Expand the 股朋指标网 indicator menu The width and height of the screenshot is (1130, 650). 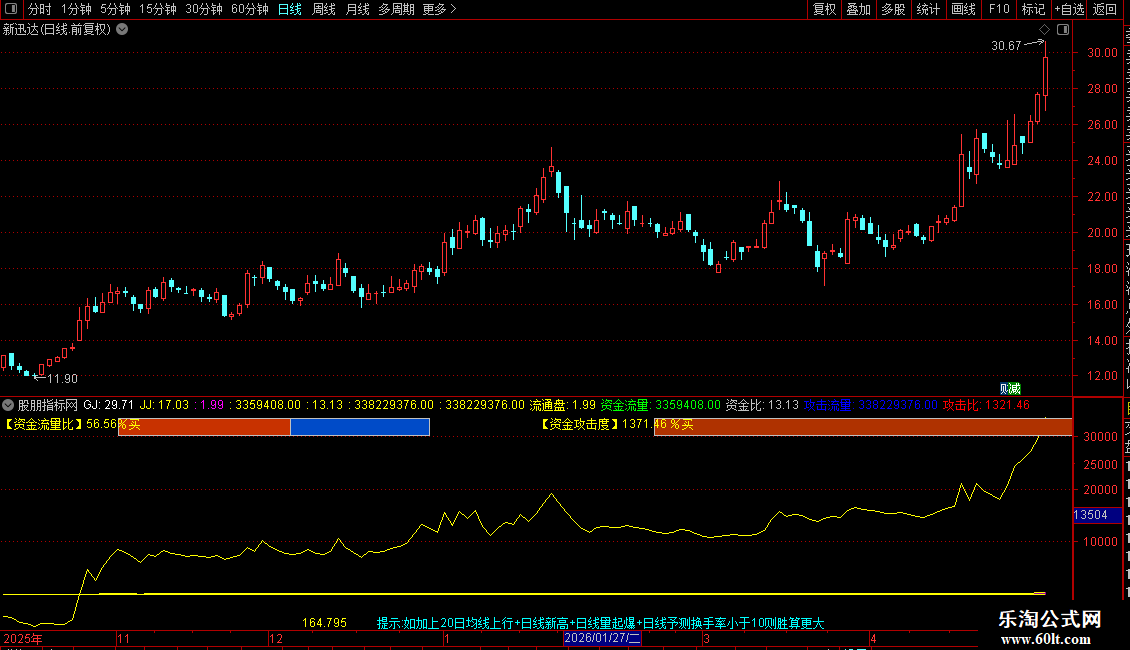[8, 405]
